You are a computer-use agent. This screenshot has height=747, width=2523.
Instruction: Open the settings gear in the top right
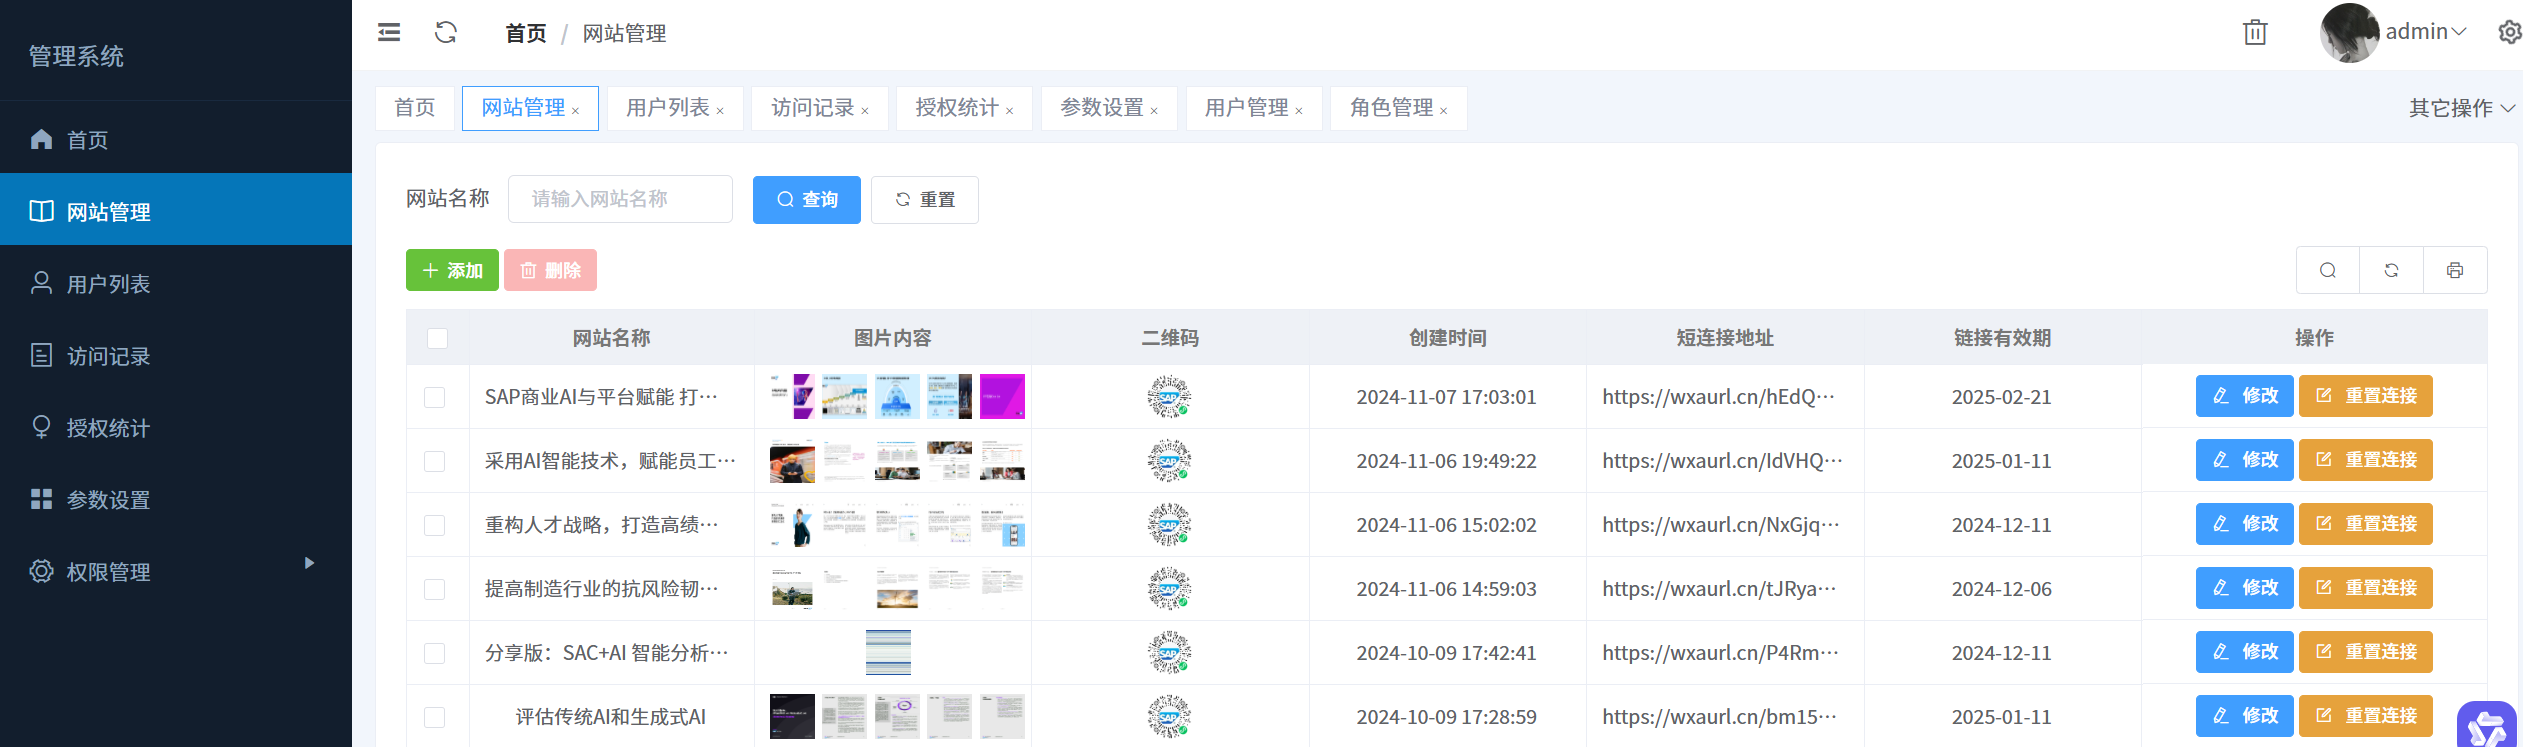tap(2510, 33)
